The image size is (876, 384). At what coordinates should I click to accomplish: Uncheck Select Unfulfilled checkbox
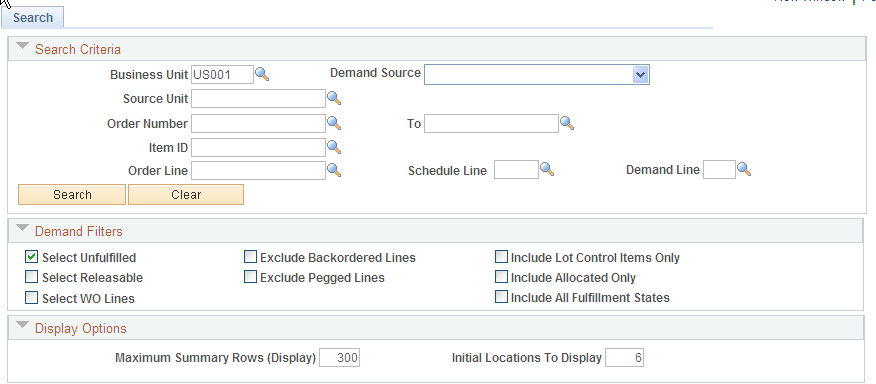click(31, 257)
